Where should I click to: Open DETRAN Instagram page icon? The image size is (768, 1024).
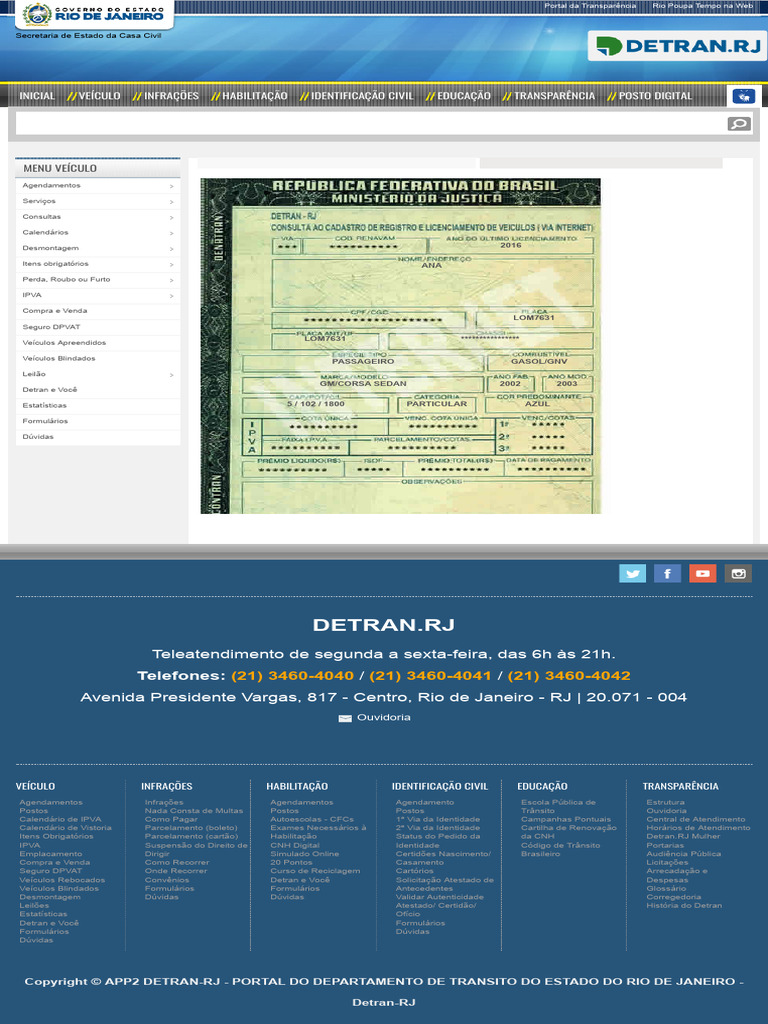[738, 573]
